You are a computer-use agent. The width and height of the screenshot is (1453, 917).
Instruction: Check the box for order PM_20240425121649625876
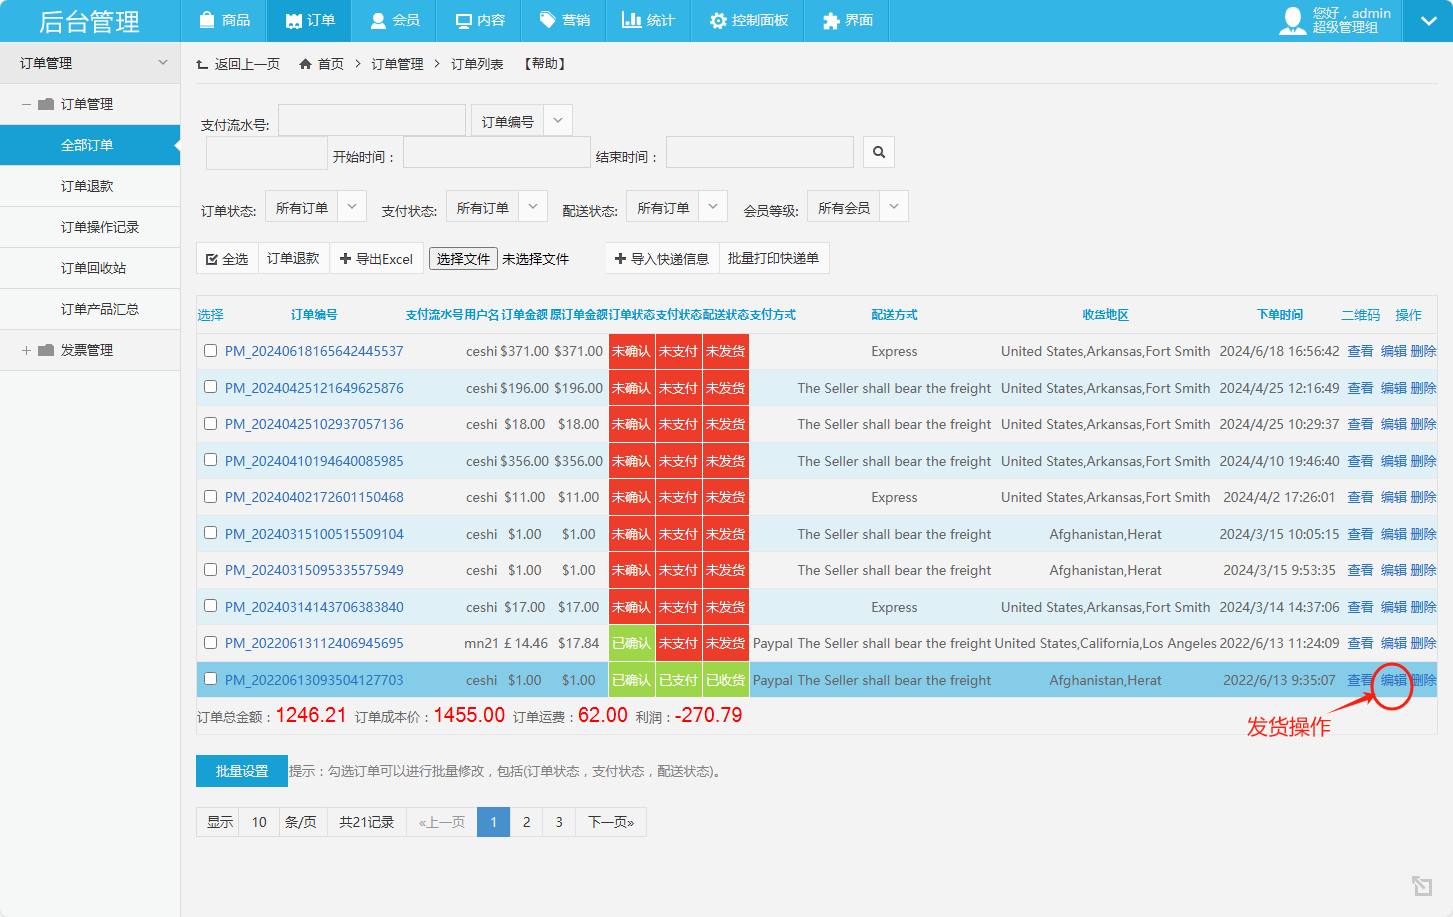click(210, 387)
